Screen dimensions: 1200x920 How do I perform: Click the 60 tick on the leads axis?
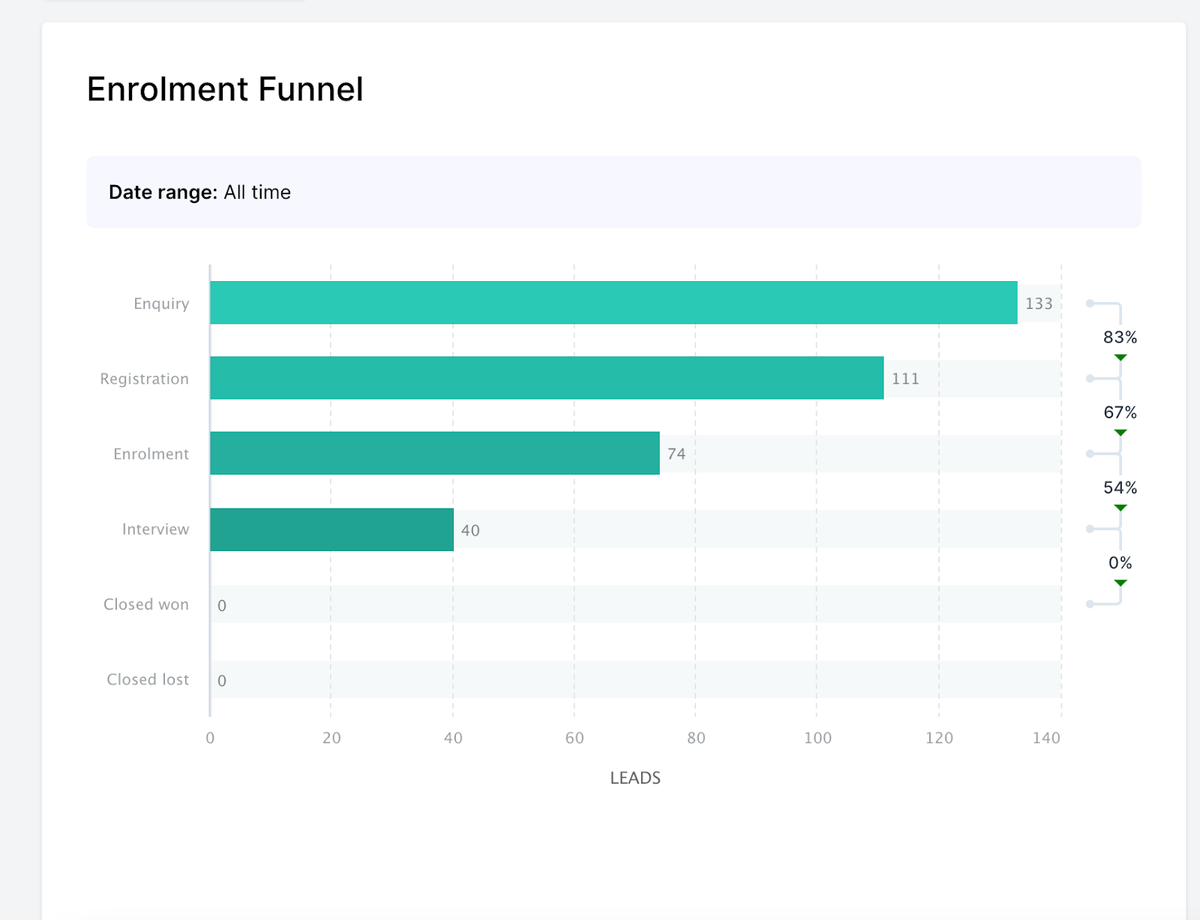click(574, 738)
